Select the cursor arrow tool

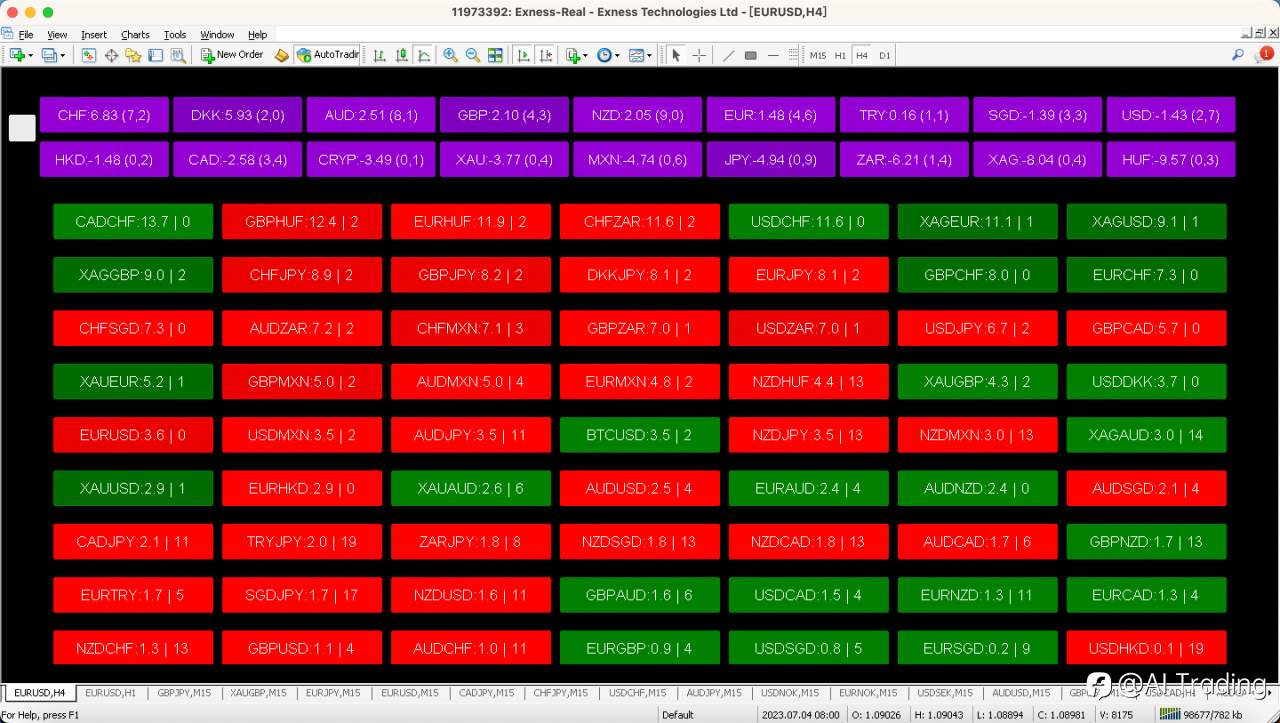pyautogui.click(x=676, y=55)
